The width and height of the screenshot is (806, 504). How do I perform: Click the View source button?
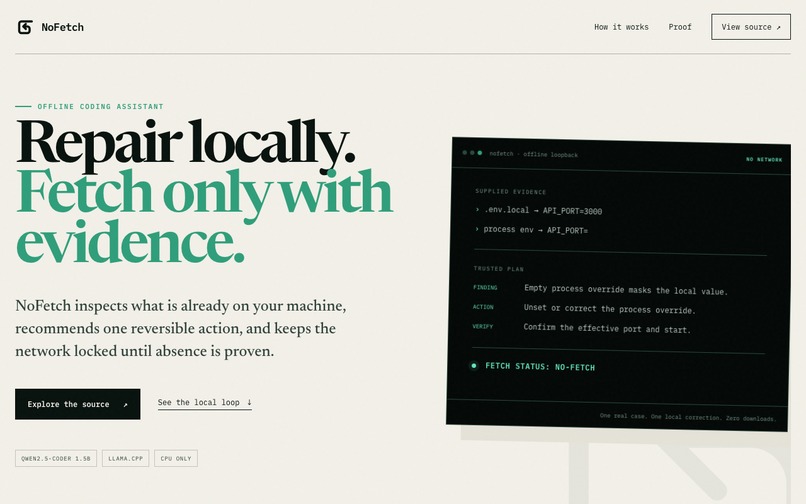coord(750,27)
